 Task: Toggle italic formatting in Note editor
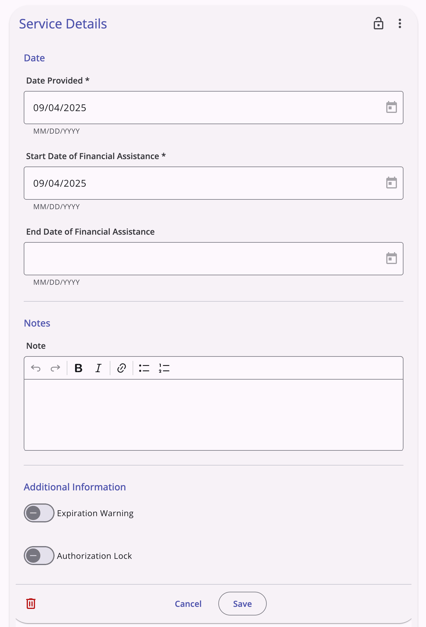[98, 368]
